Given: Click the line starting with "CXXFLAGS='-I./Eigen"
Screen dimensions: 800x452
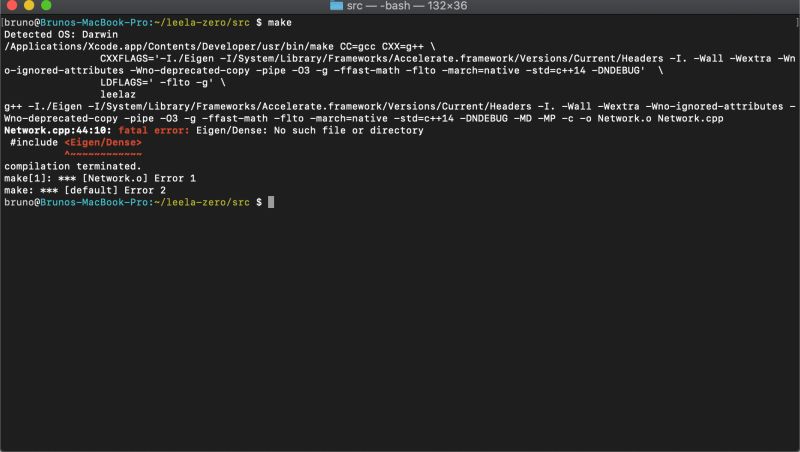Looking at the screenshot, I should (x=447, y=59).
